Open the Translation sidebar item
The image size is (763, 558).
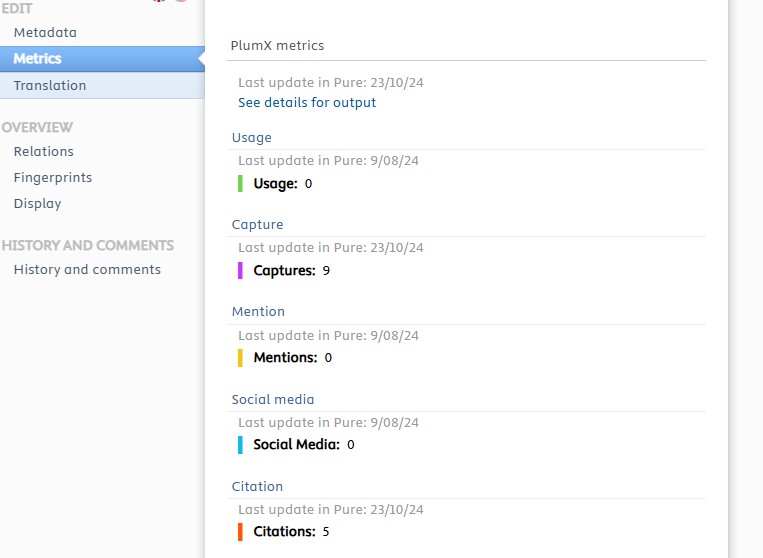coord(102,86)
